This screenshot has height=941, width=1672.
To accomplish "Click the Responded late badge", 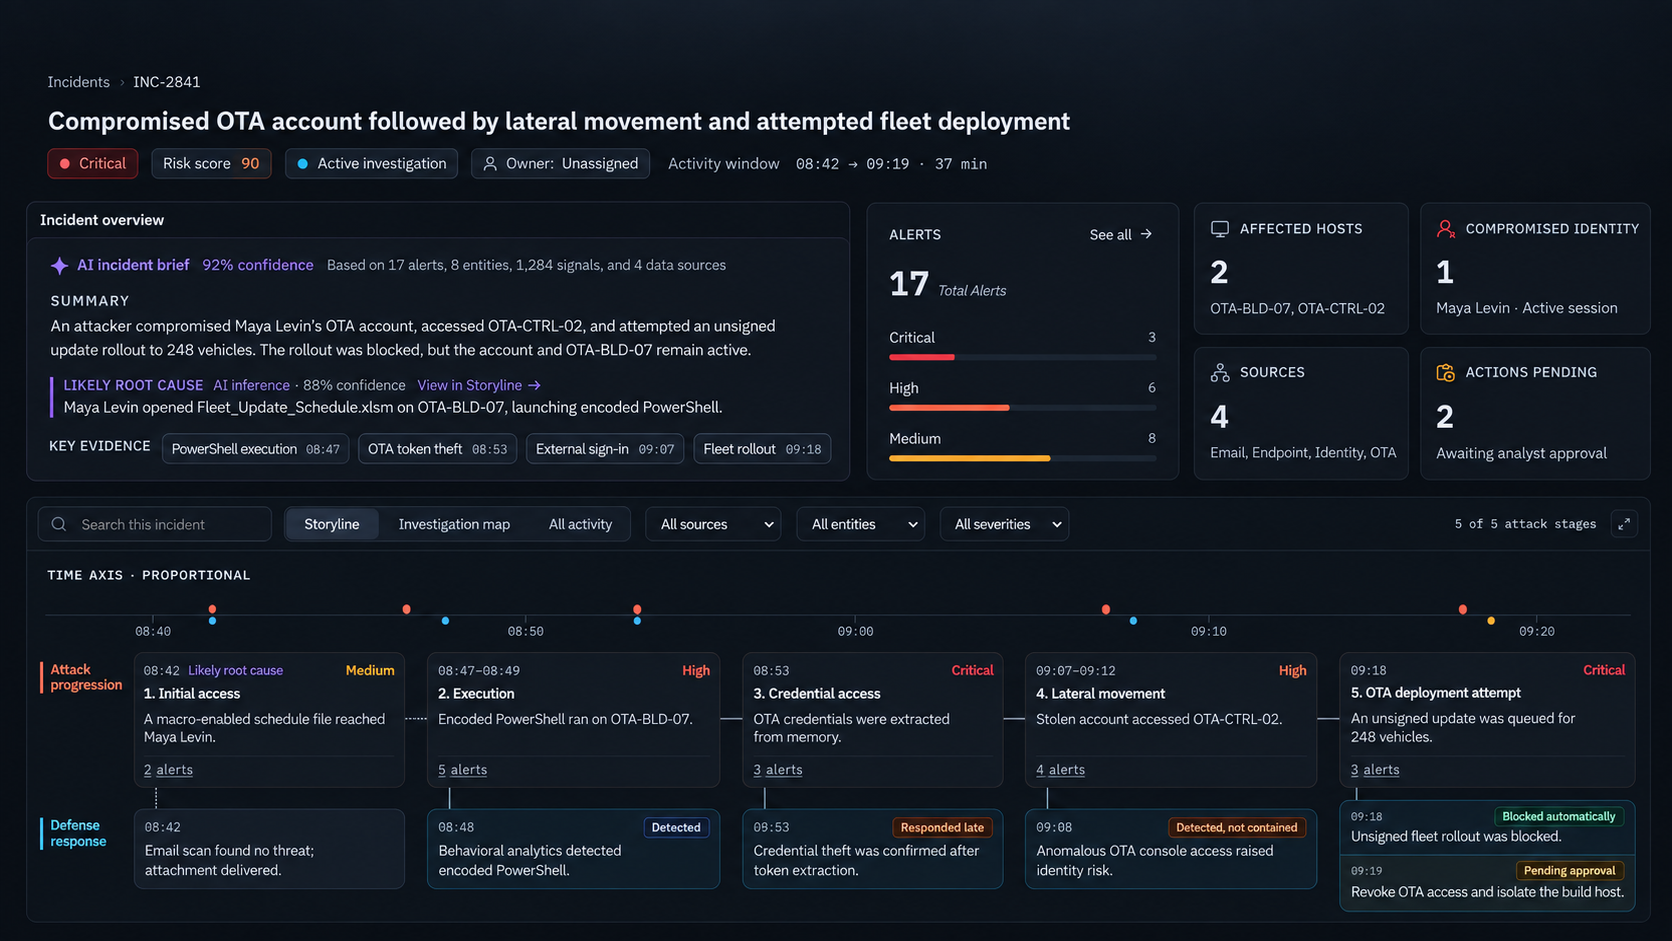I will (x=942, y=828).
